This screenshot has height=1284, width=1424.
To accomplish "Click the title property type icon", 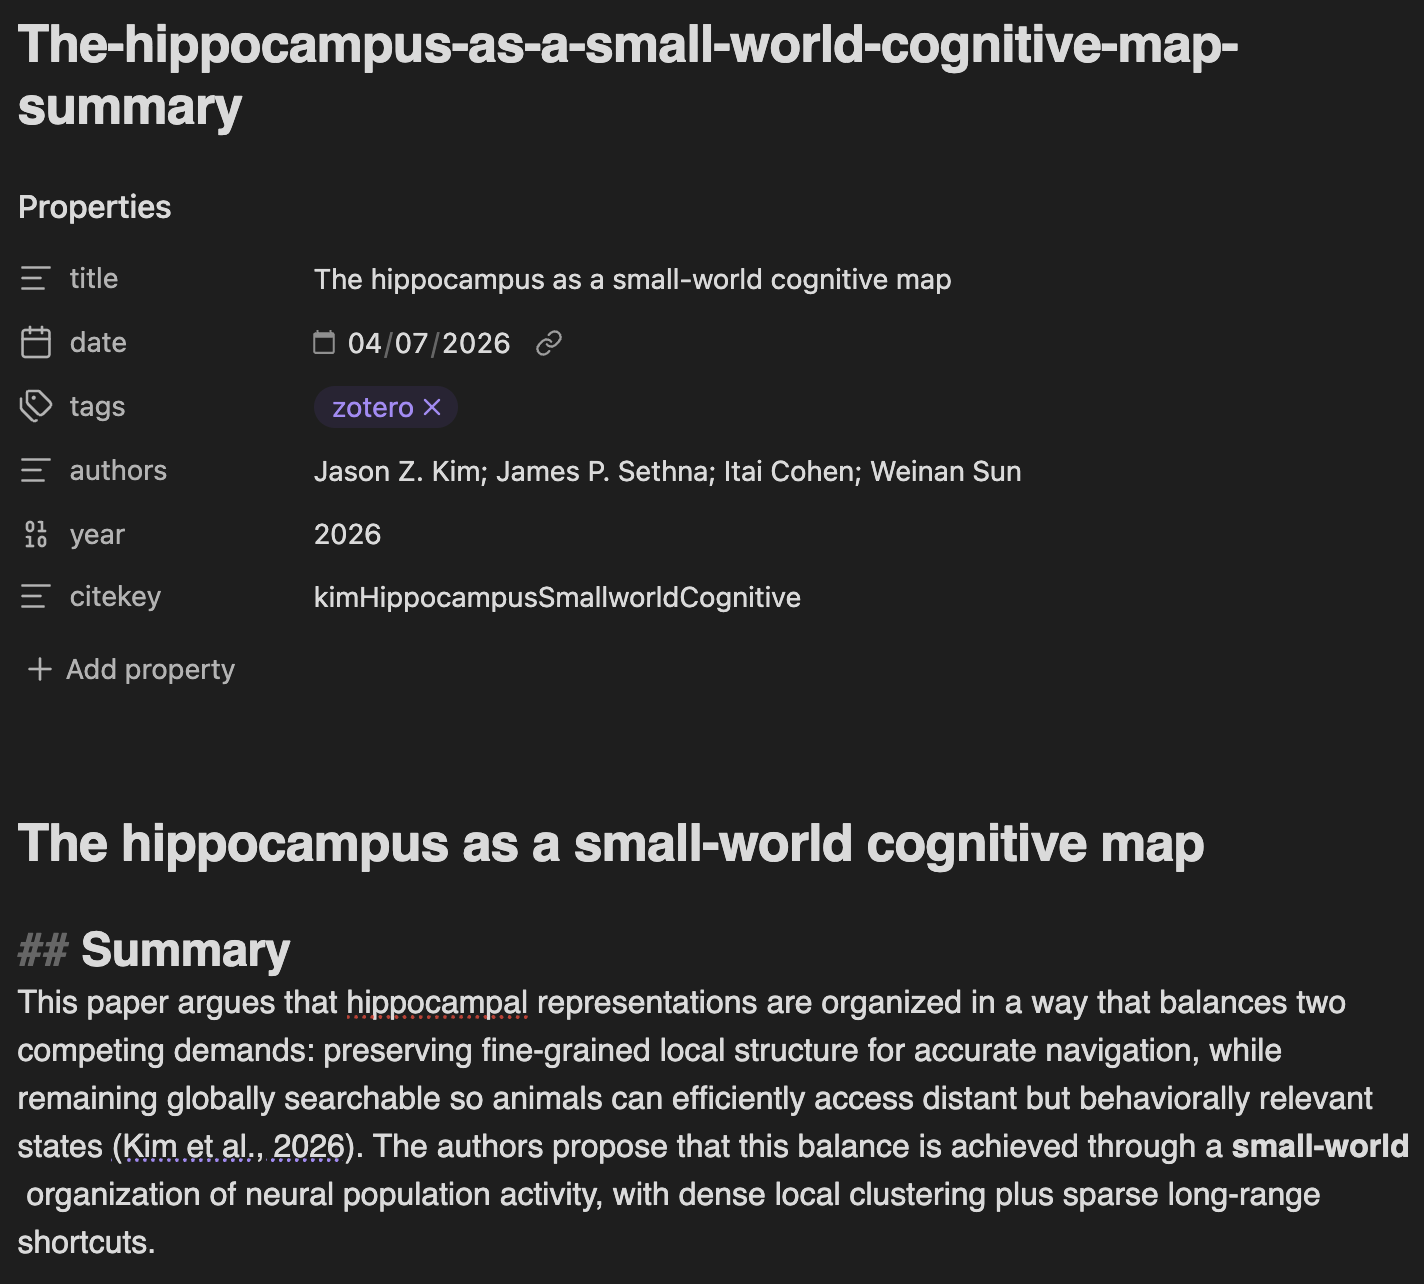I will pos(35,278).
